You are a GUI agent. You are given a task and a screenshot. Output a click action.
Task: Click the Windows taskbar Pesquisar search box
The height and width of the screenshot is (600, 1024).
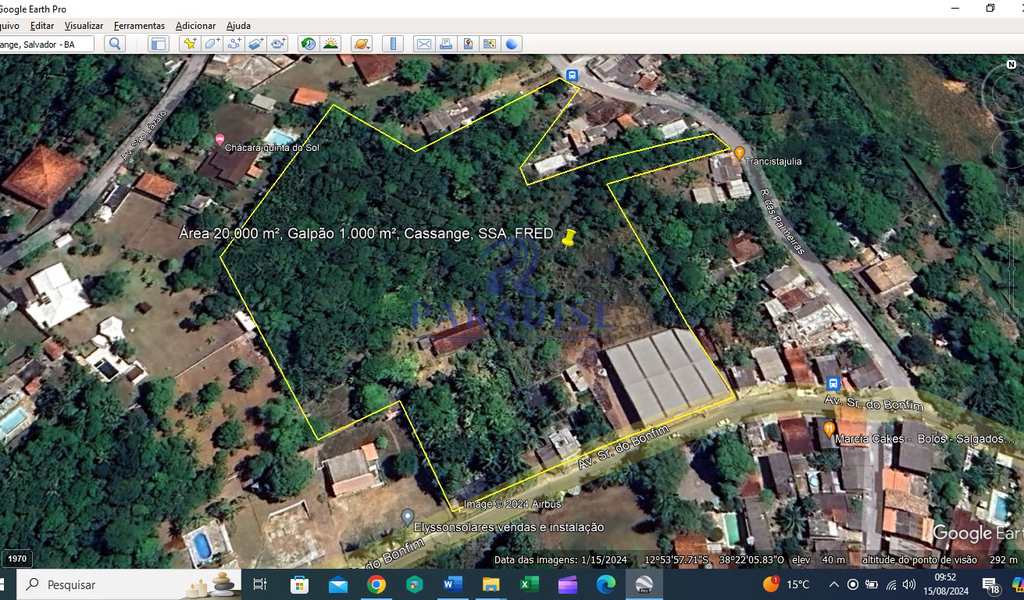pyautogui.click(x=128, y=584)
